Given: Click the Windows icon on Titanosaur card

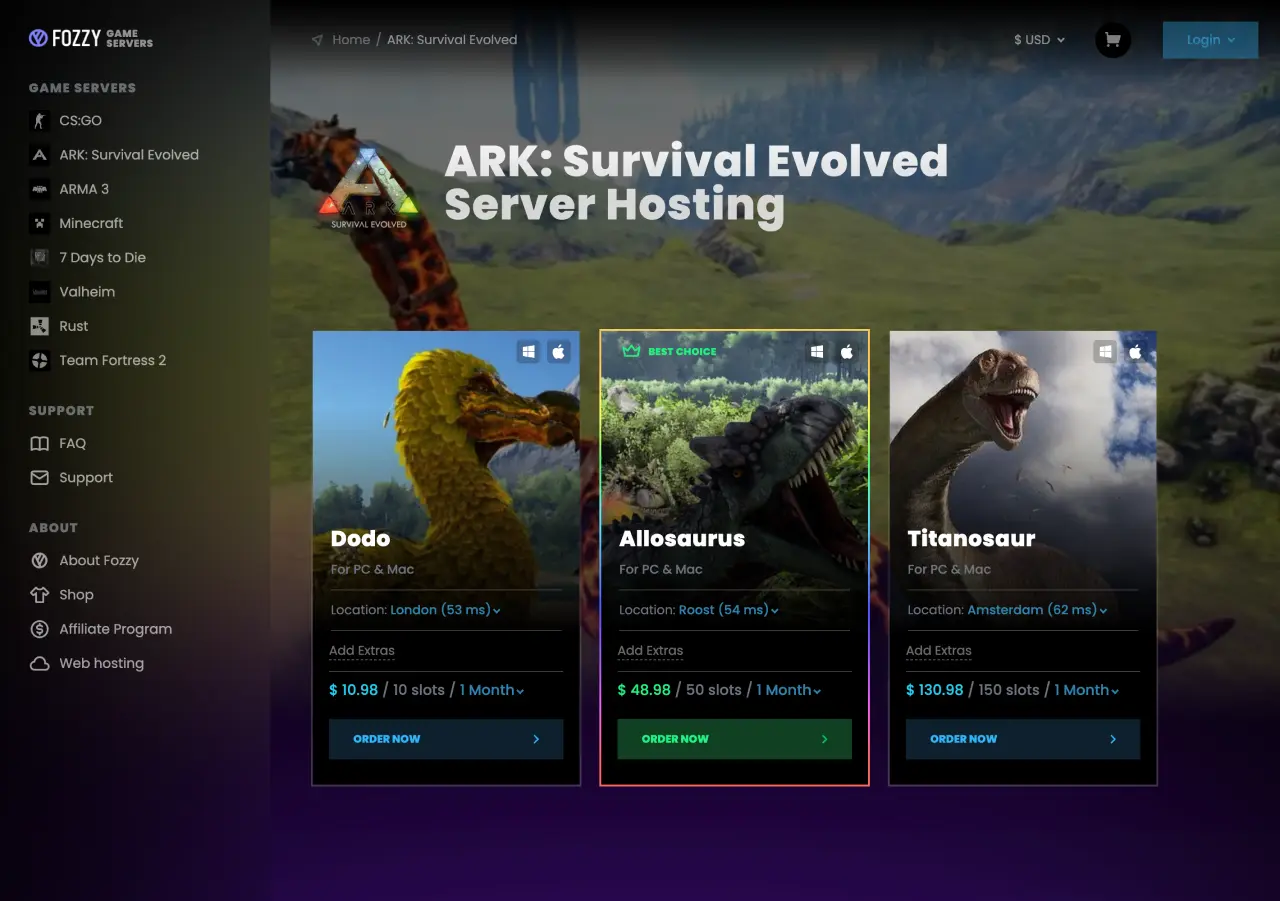Looking at the screenshot, I should [x=1105, y=351].
